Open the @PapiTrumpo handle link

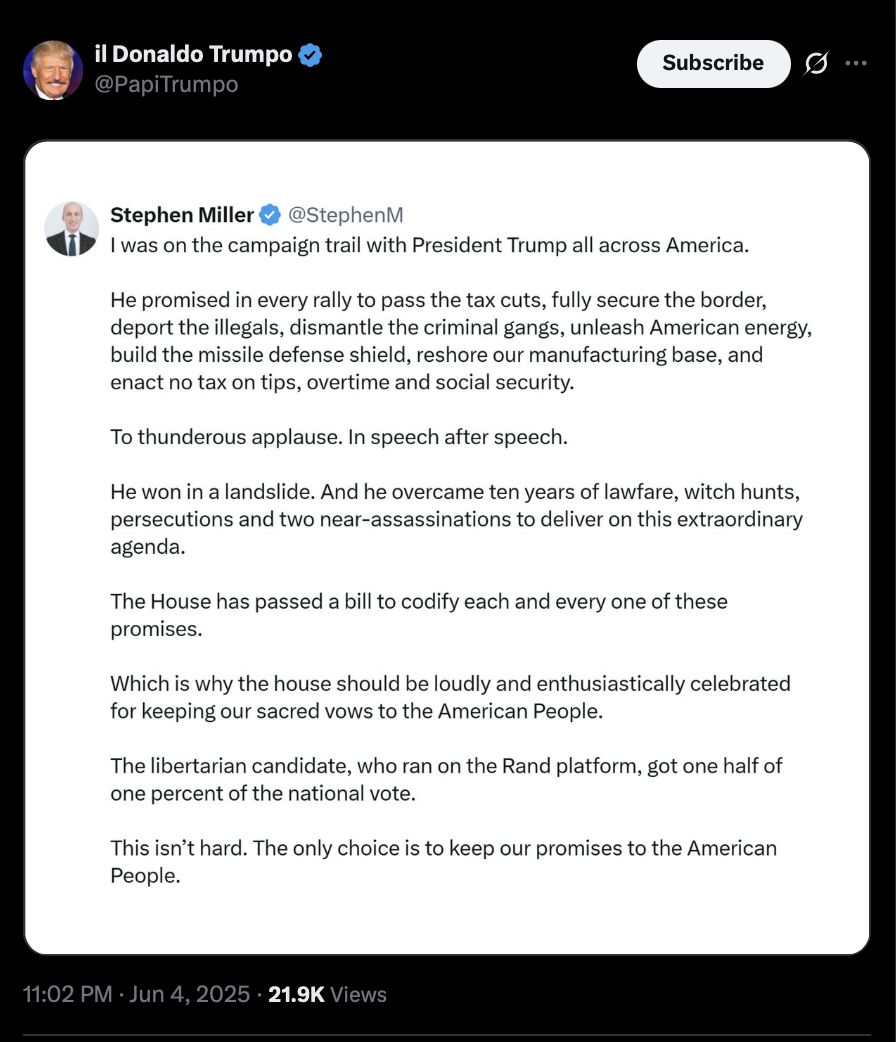coord(166,84)
